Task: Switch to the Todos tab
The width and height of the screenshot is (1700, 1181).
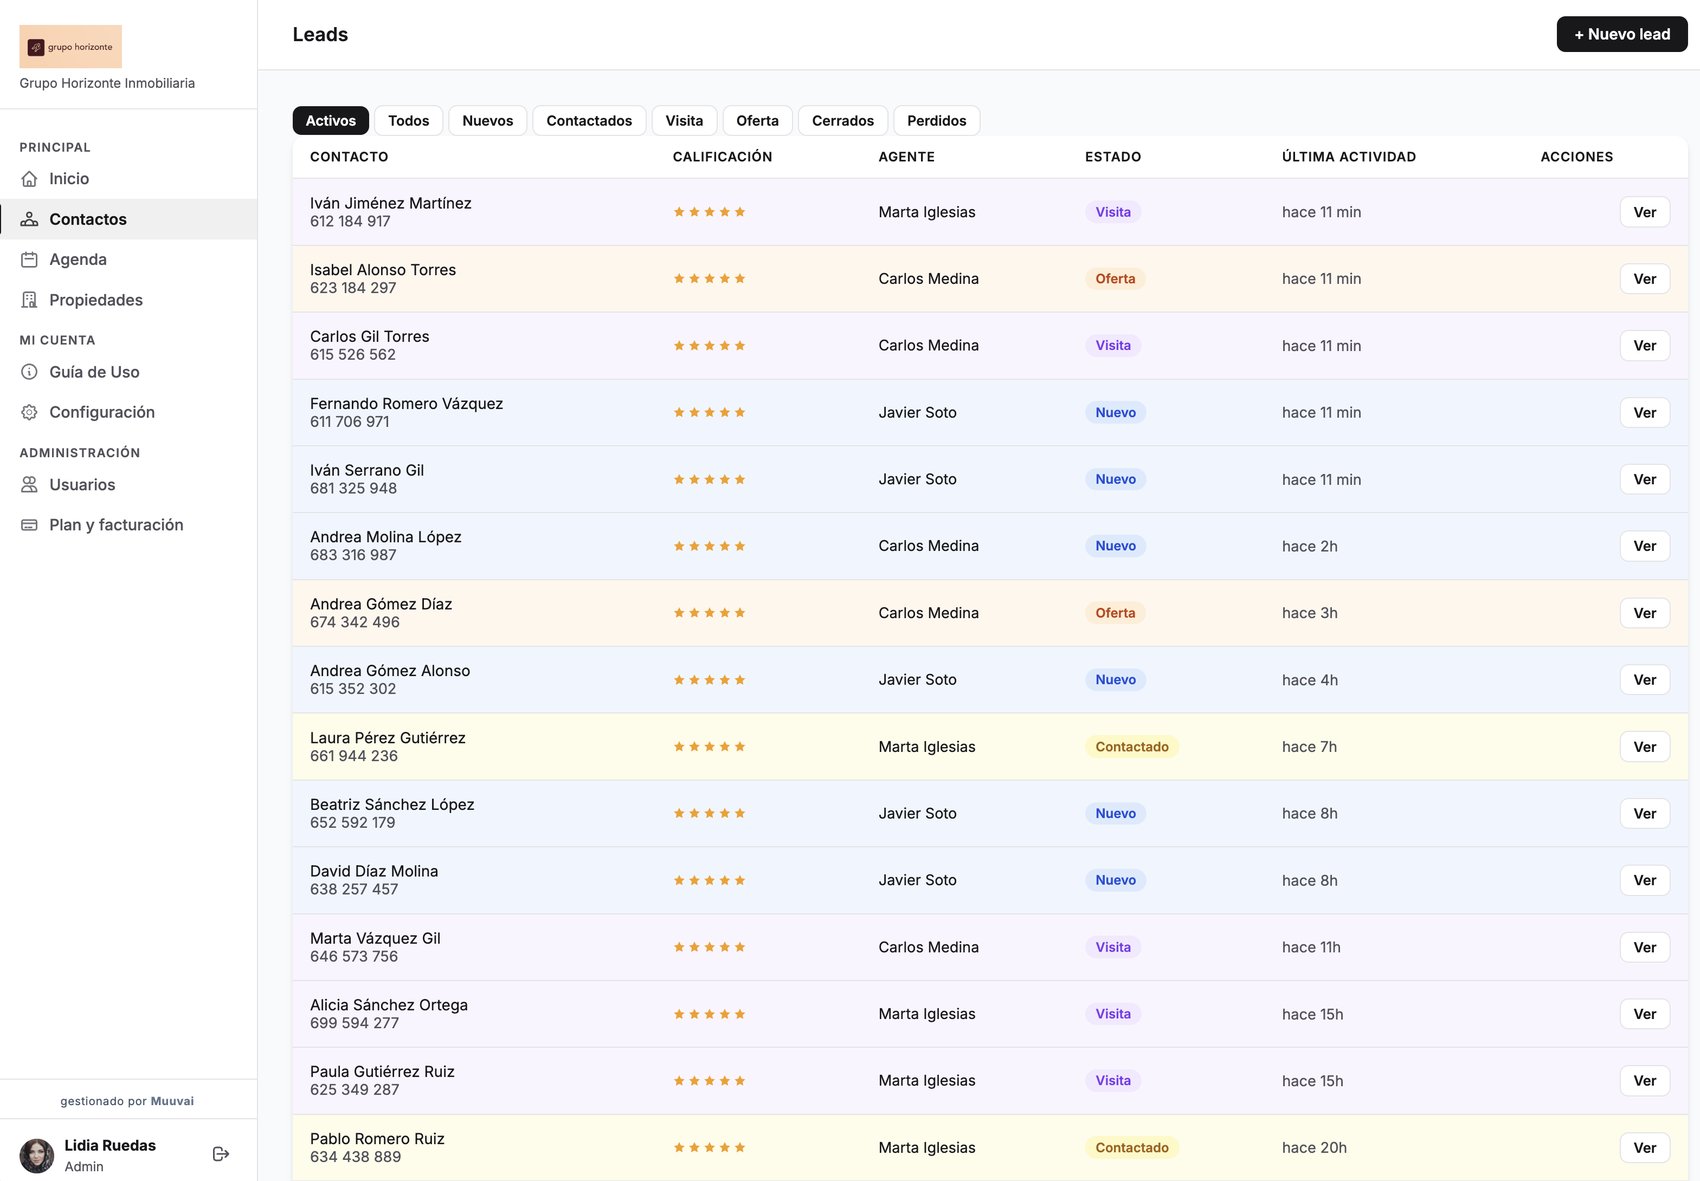Action: [408, 121]
